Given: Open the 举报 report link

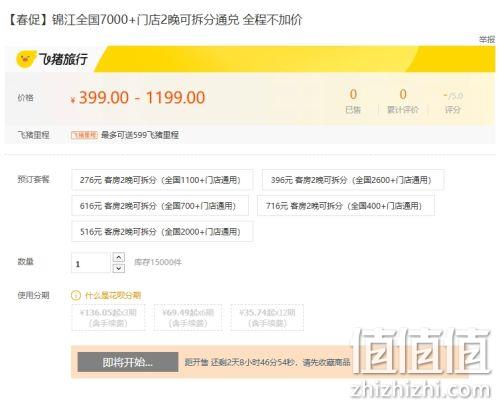Looking at the screenshot, I should click(487, 40).
